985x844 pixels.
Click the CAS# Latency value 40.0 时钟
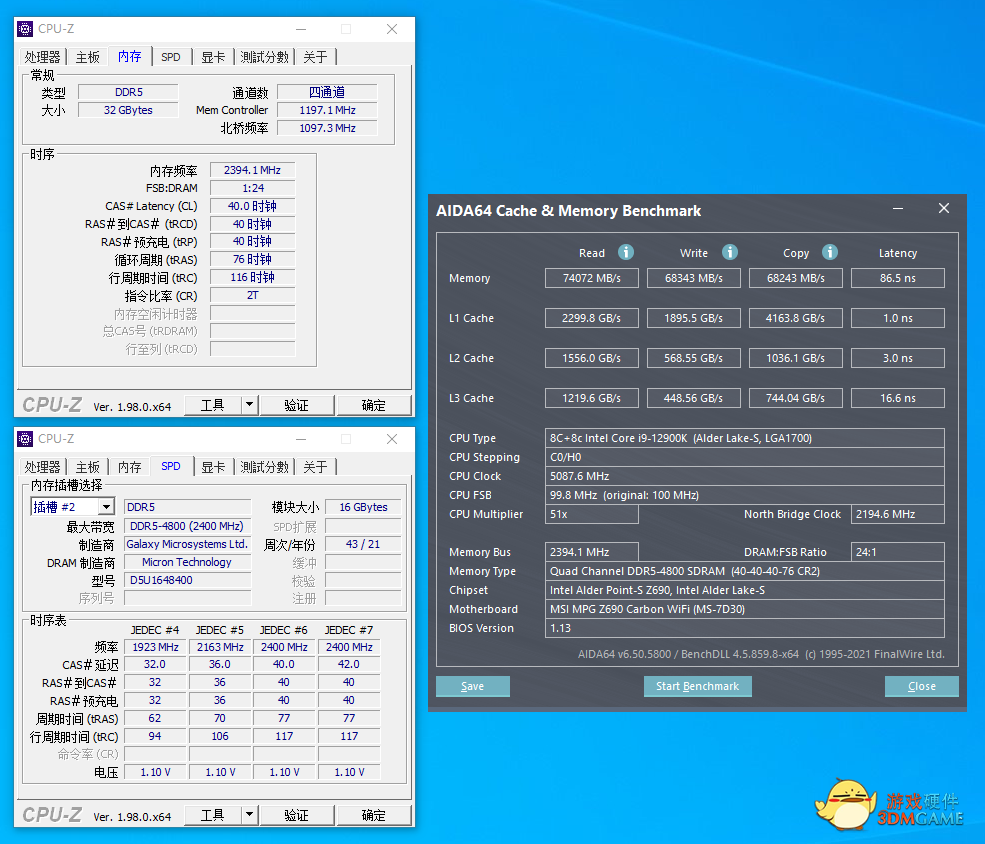pos(253,207)
